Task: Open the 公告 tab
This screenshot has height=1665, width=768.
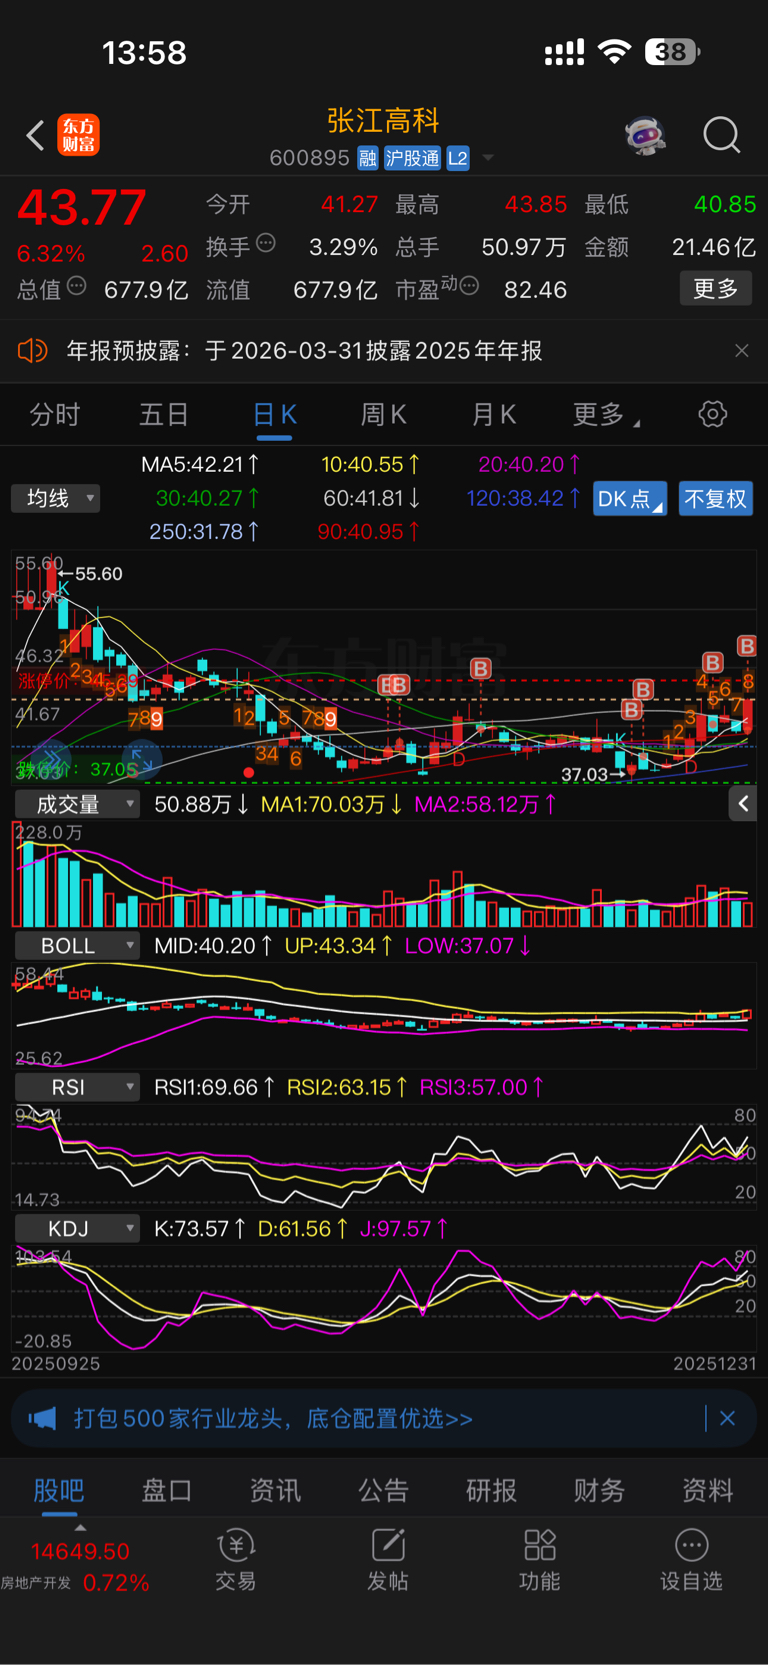Action: click(x=384, y=1490)
